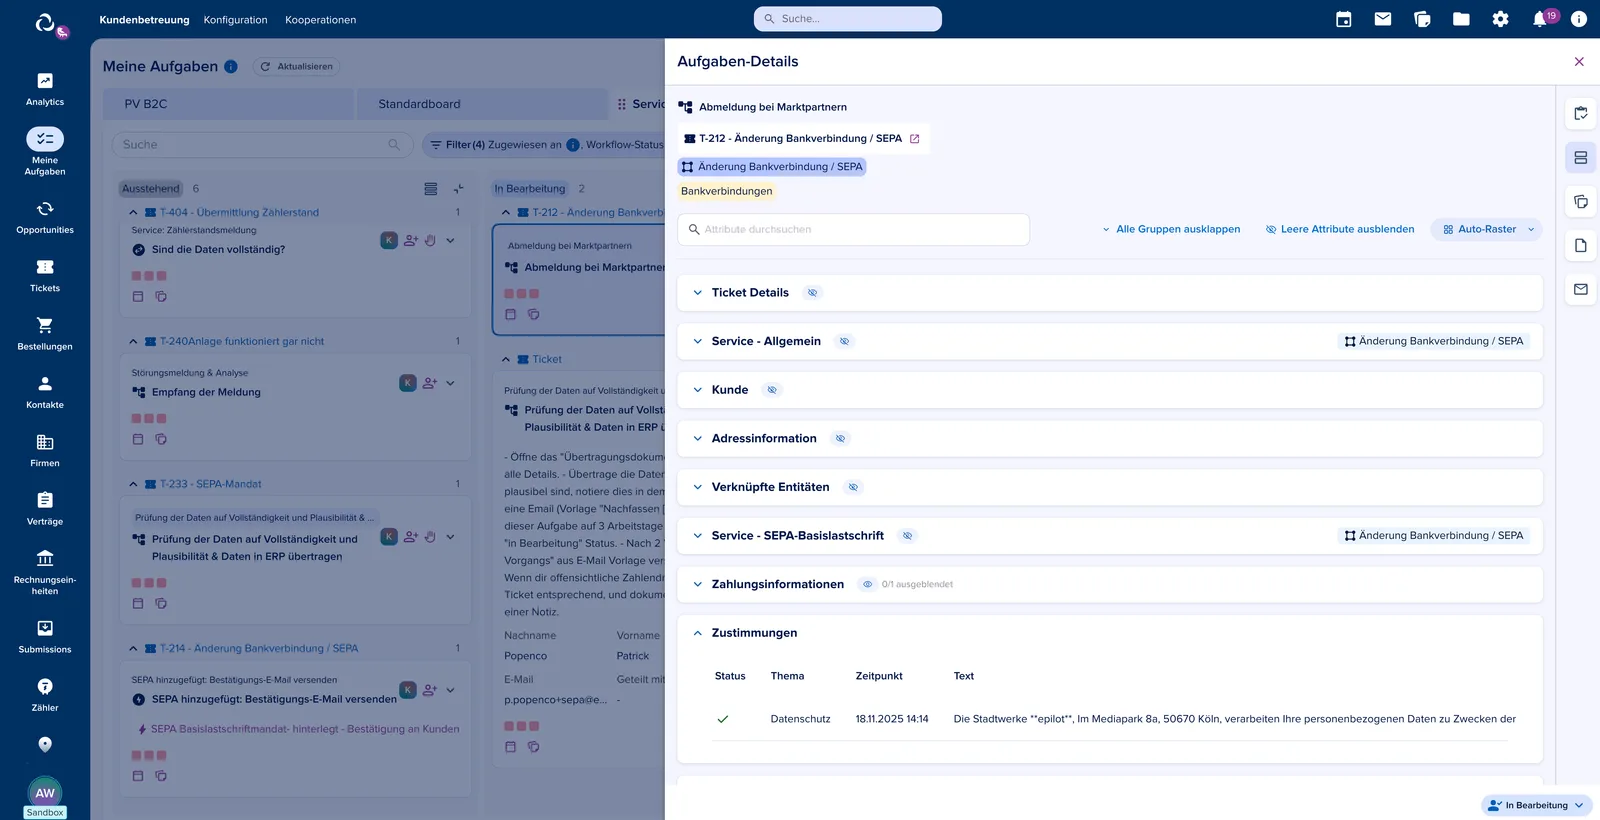Screen dimensions: 1600x820
Task: Expand the Adressinformation section chevron
Action: tap(698, 439)
